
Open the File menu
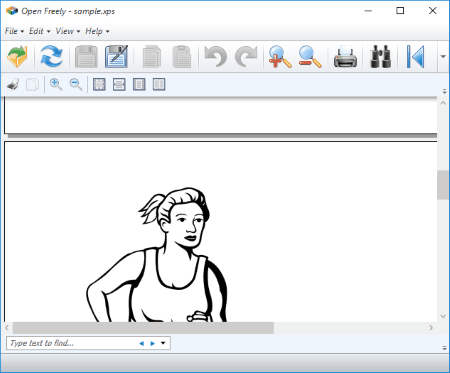click(x=14, y=31)
